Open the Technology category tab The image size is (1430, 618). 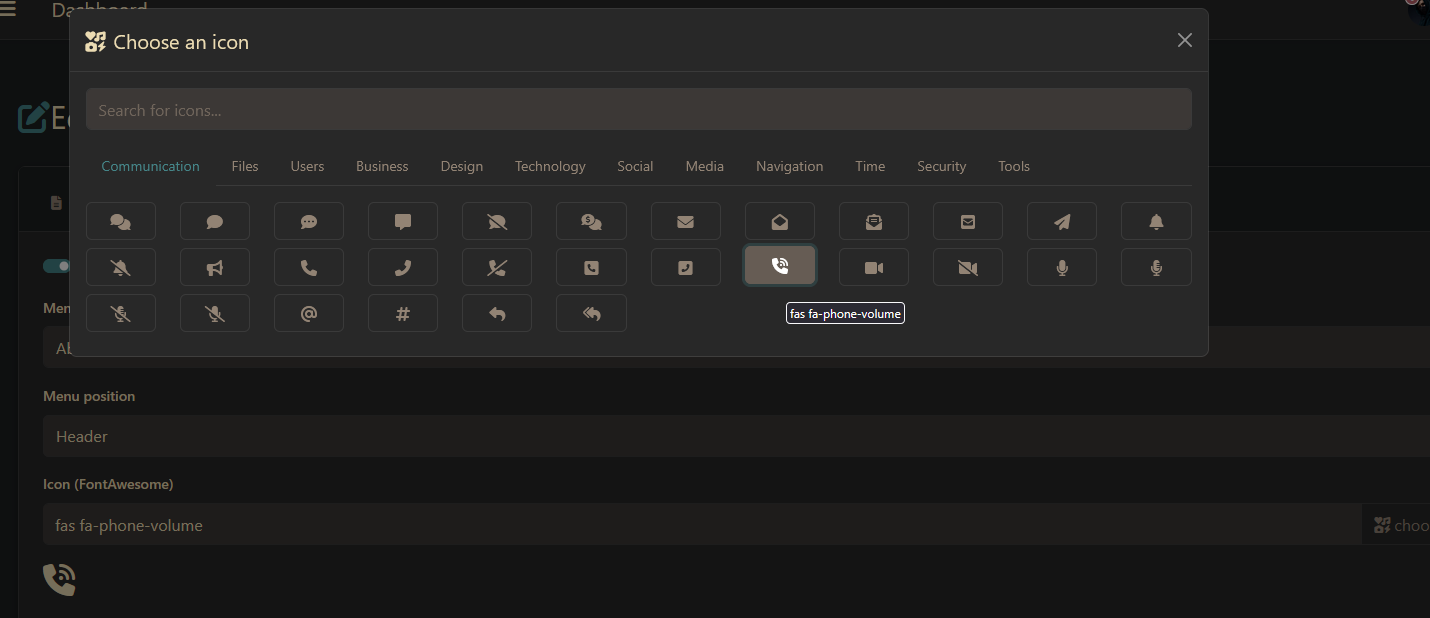coord(550,166)
